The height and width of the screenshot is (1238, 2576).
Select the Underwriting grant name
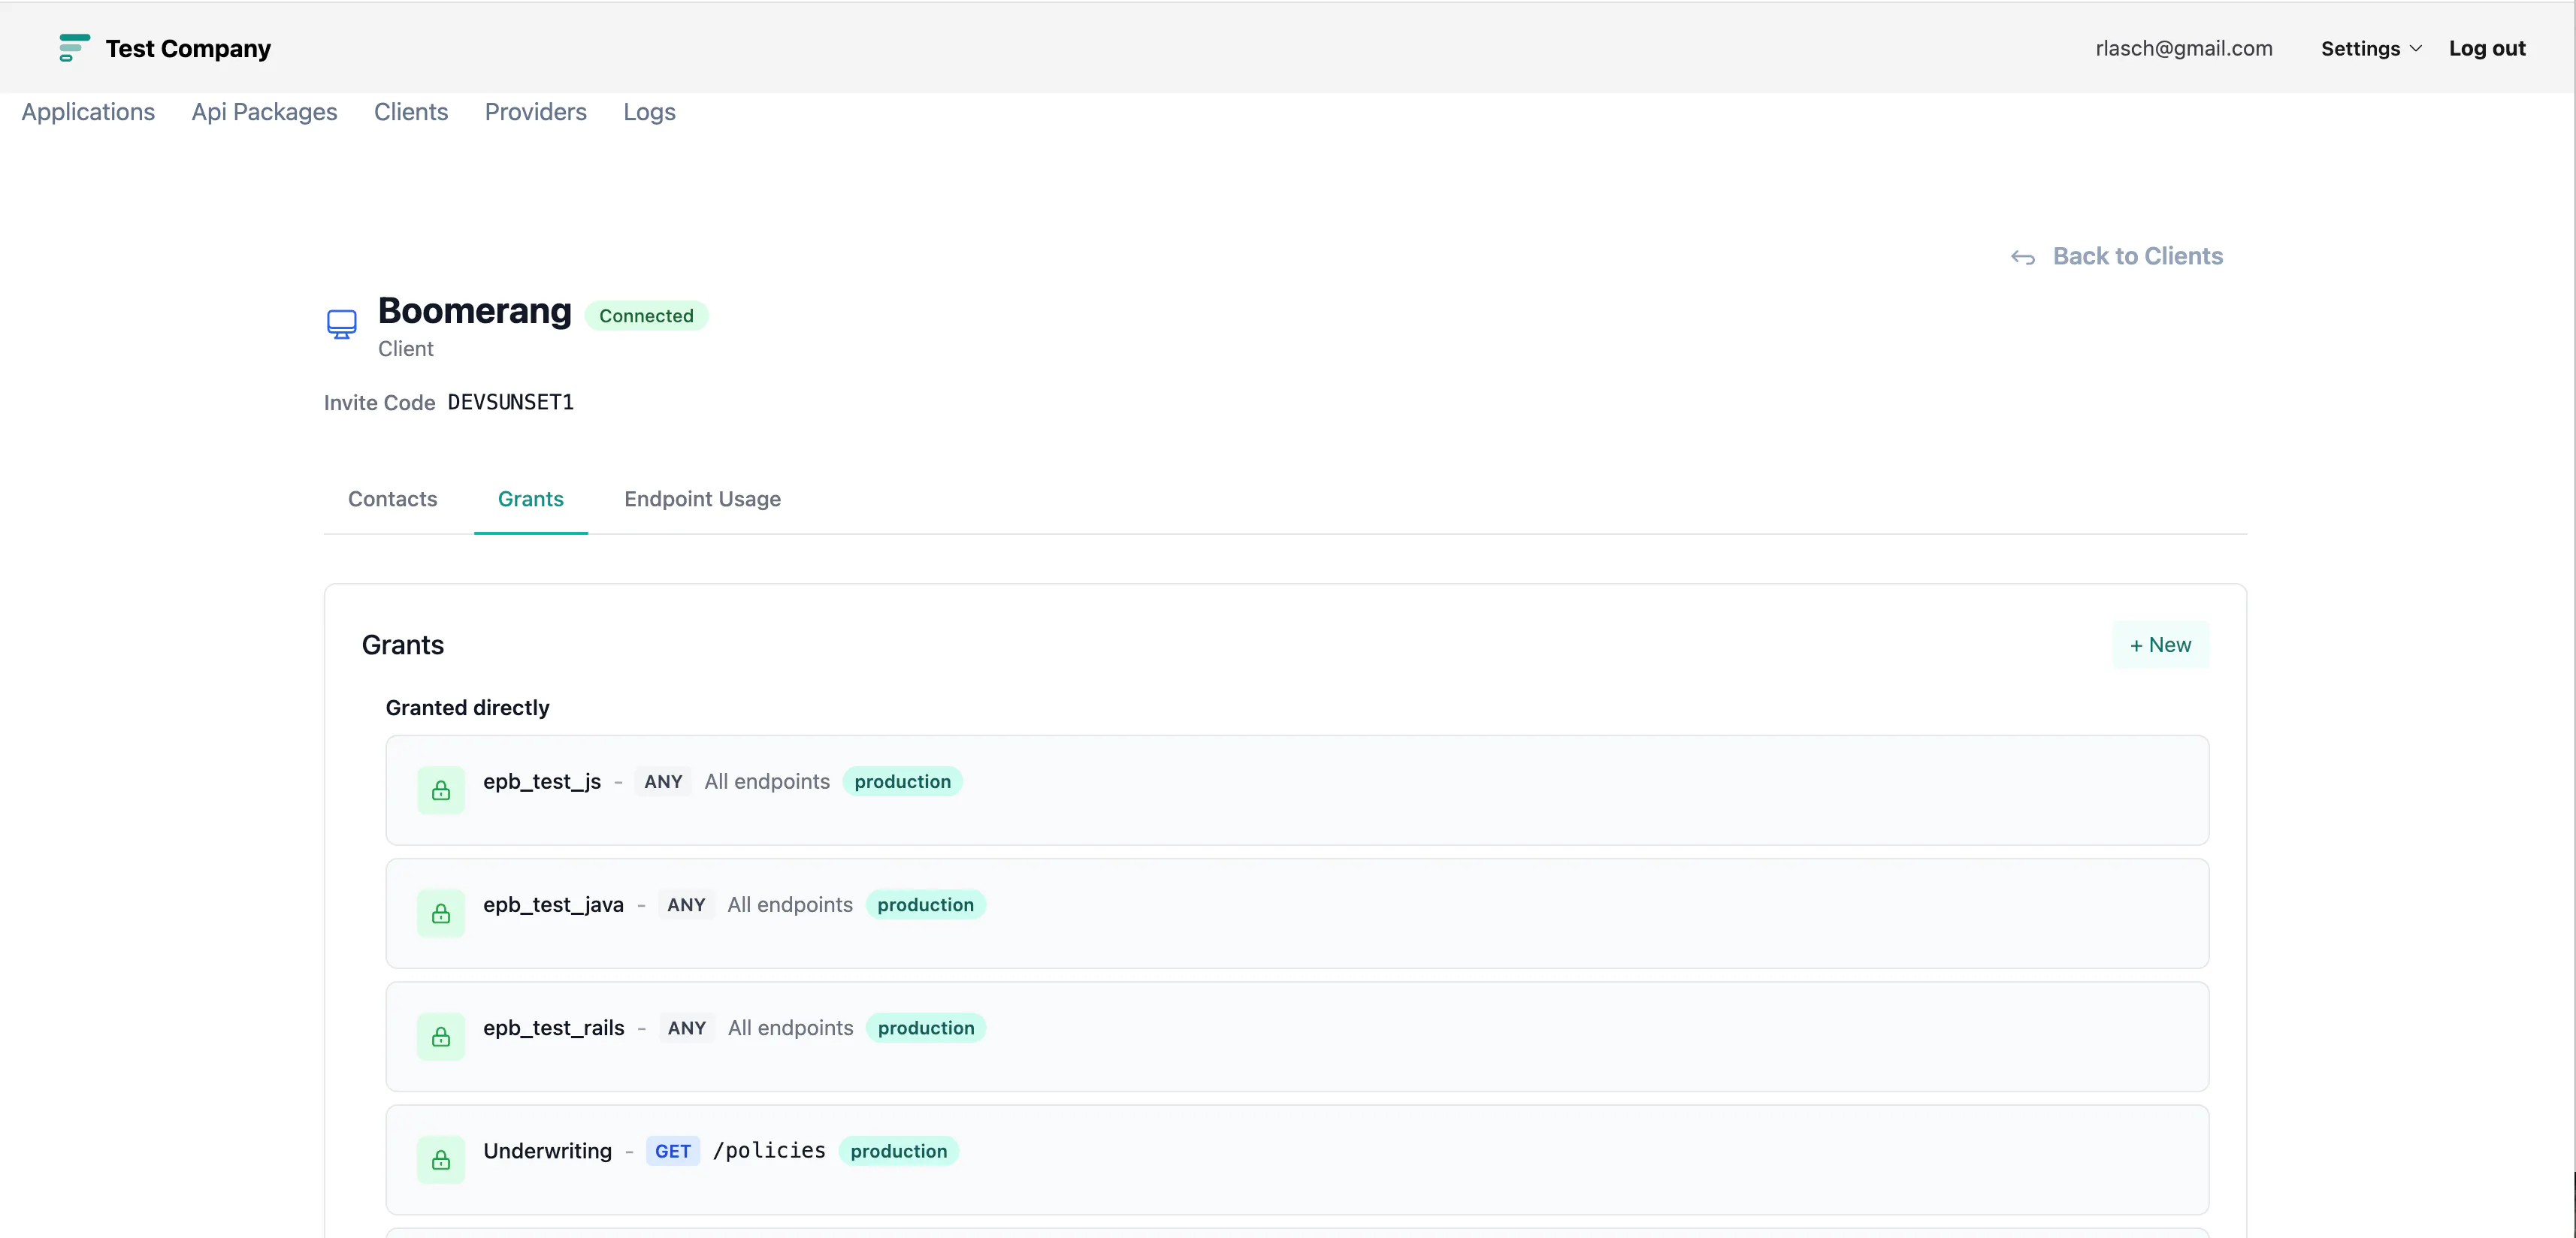tap(548, 1151)
